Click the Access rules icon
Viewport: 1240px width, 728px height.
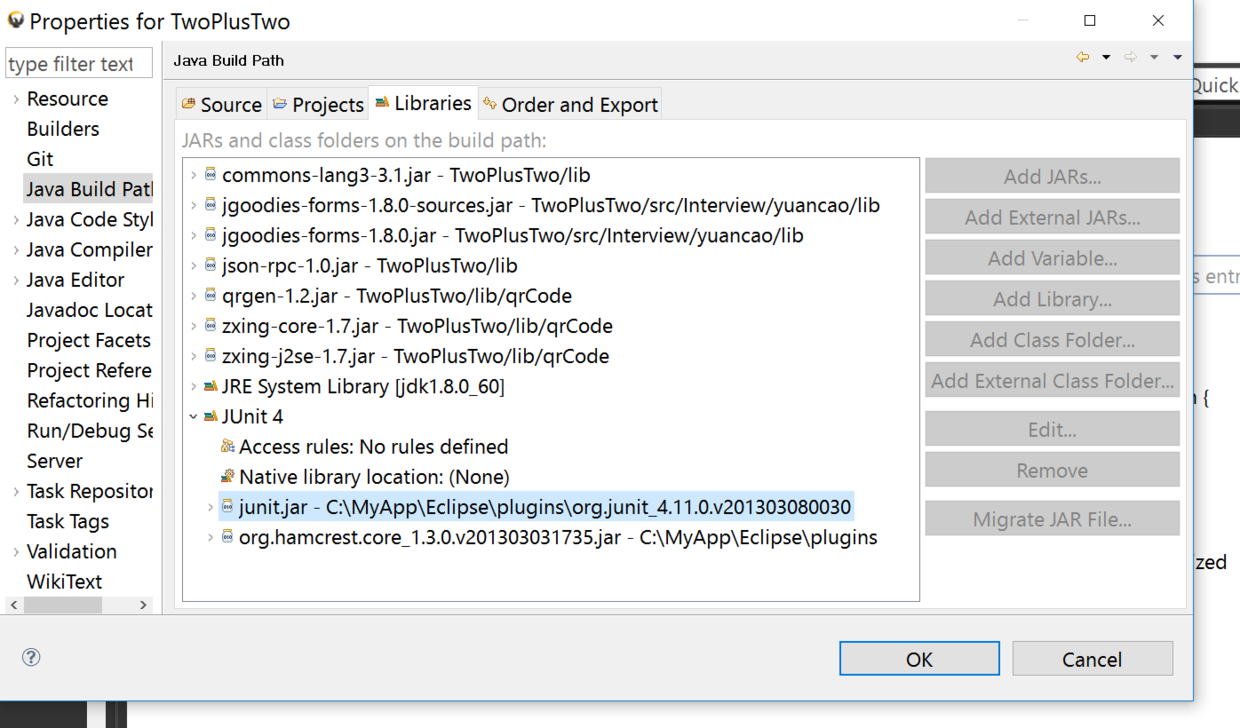click(227, 446)
